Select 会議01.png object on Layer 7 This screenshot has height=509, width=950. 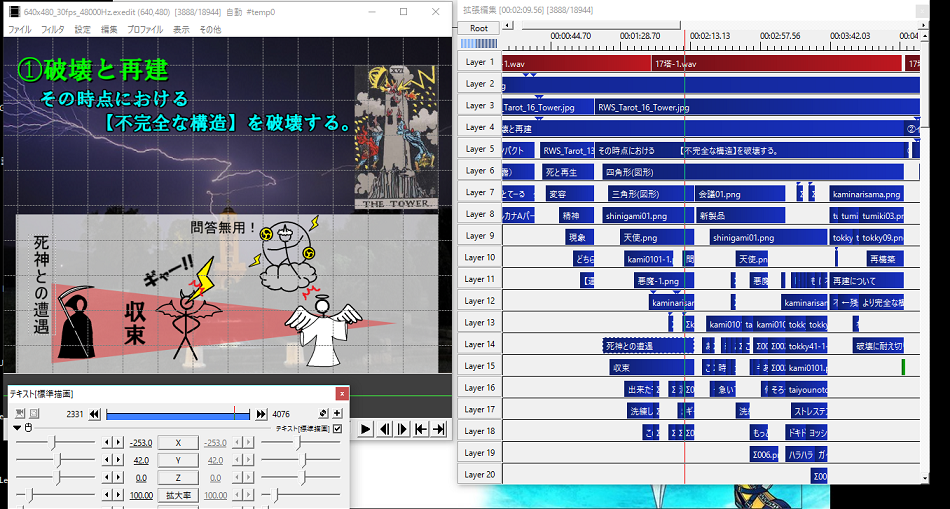click(x=740, y=194)
